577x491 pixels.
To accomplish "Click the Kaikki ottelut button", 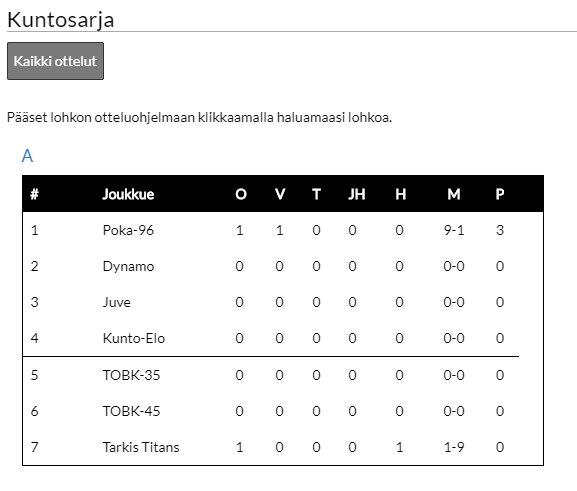I will pos(55,61).
